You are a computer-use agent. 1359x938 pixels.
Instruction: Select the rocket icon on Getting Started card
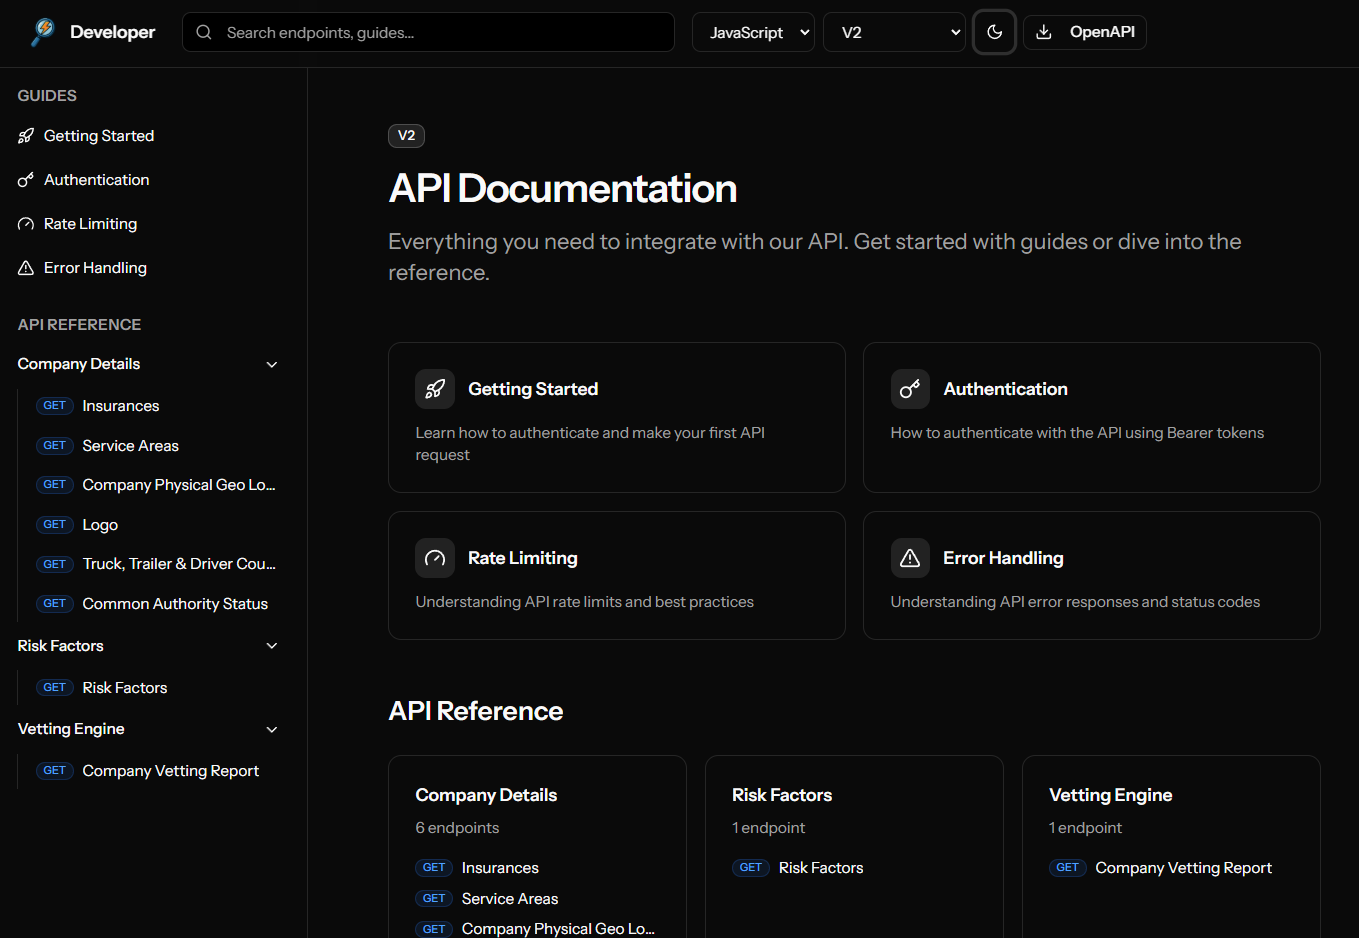434,388
